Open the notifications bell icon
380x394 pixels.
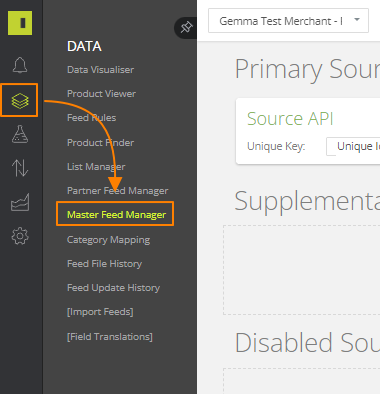(x=20, y=65)
